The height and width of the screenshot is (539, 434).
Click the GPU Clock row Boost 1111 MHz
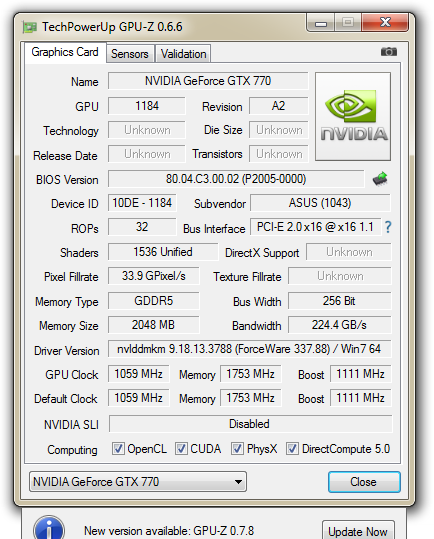[x=360, y=374]
